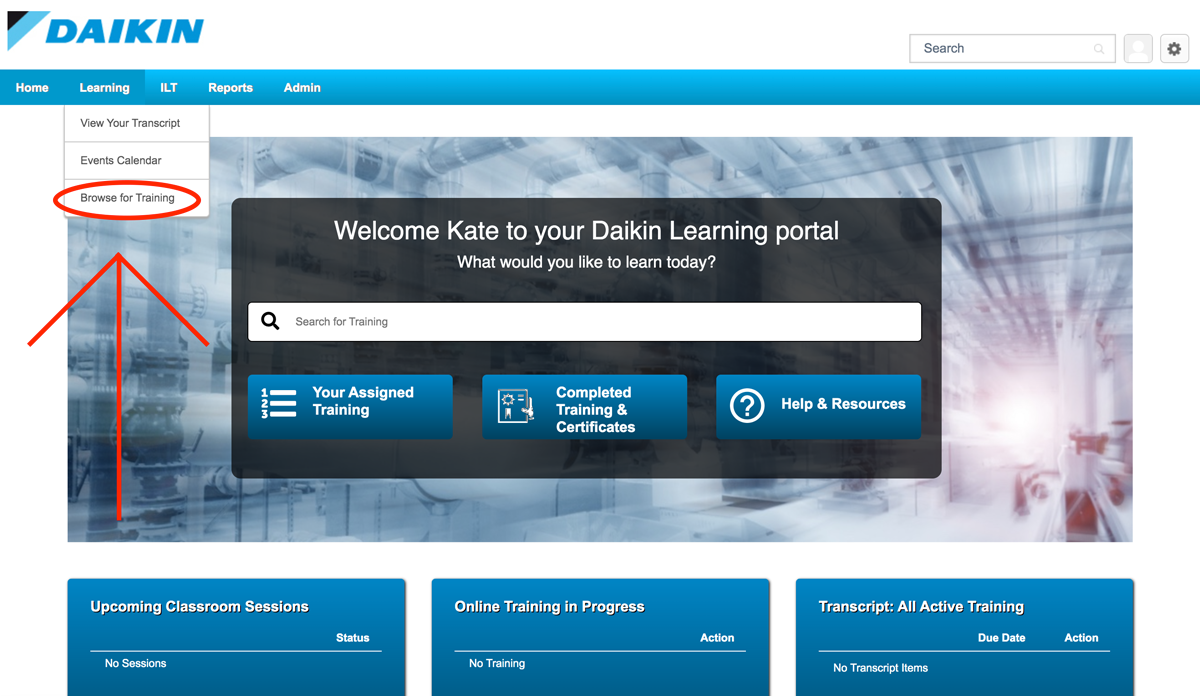
Task: Click Transcript: All Active Training heading
Action: [921, 607]
